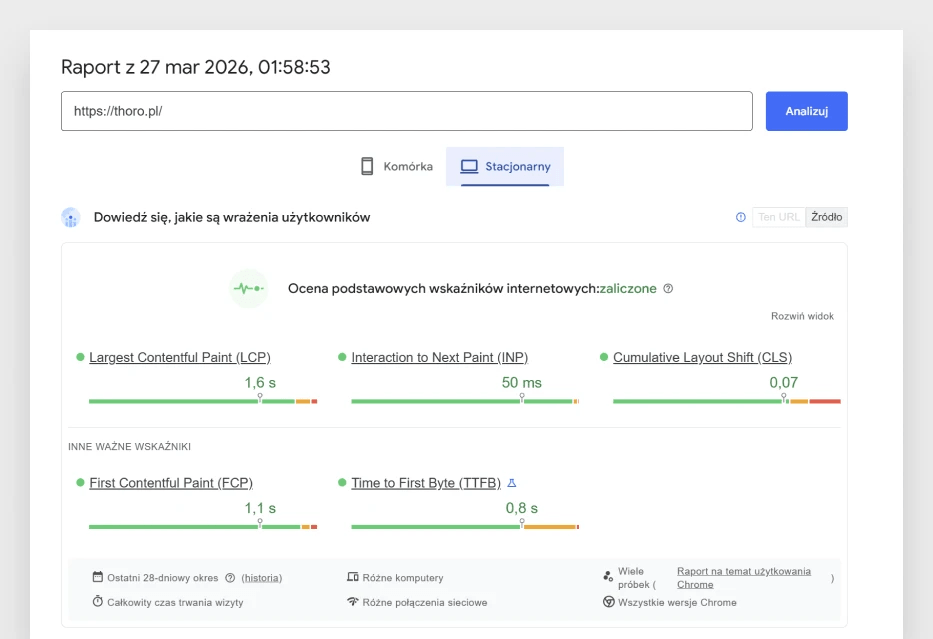Image resolution: width=933 pixels, height=639 pixels.
Task: Click the URL input field with thoro.pl
Action: coord(406,111)
